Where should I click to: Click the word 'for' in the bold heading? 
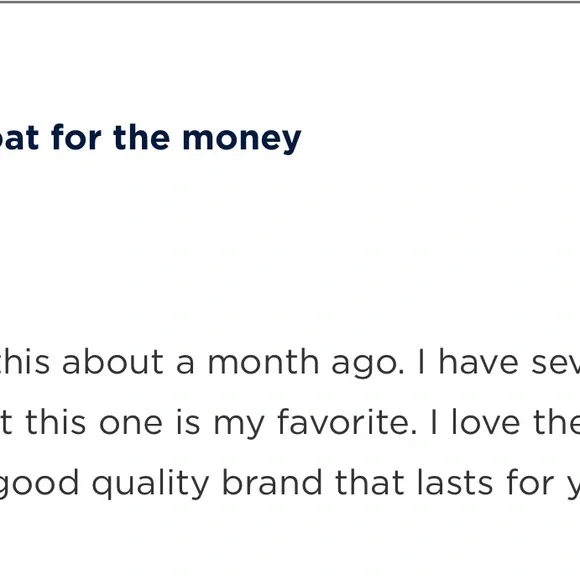tap(76, 137)
